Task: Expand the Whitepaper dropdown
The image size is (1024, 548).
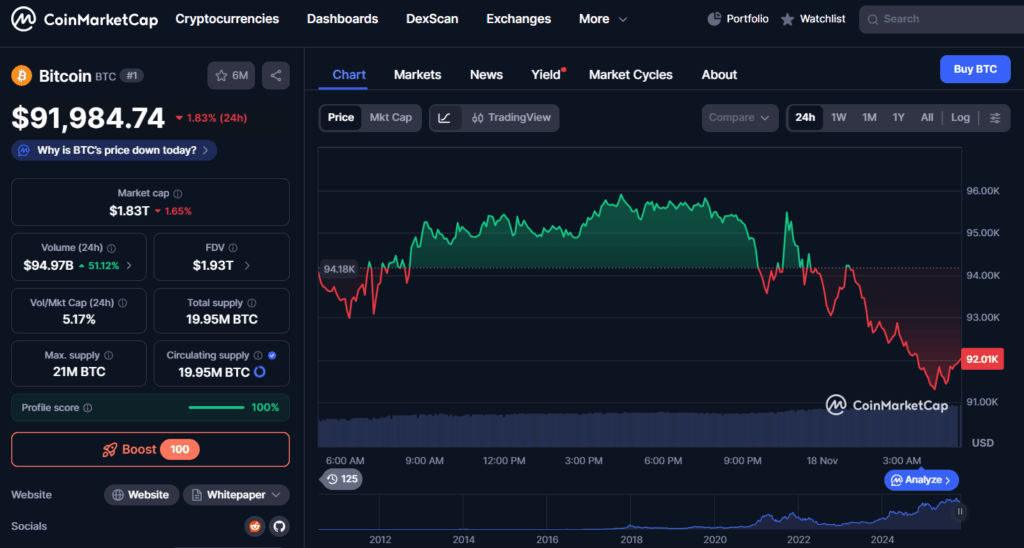Action: pyautogui.click(x=236, y=495)
